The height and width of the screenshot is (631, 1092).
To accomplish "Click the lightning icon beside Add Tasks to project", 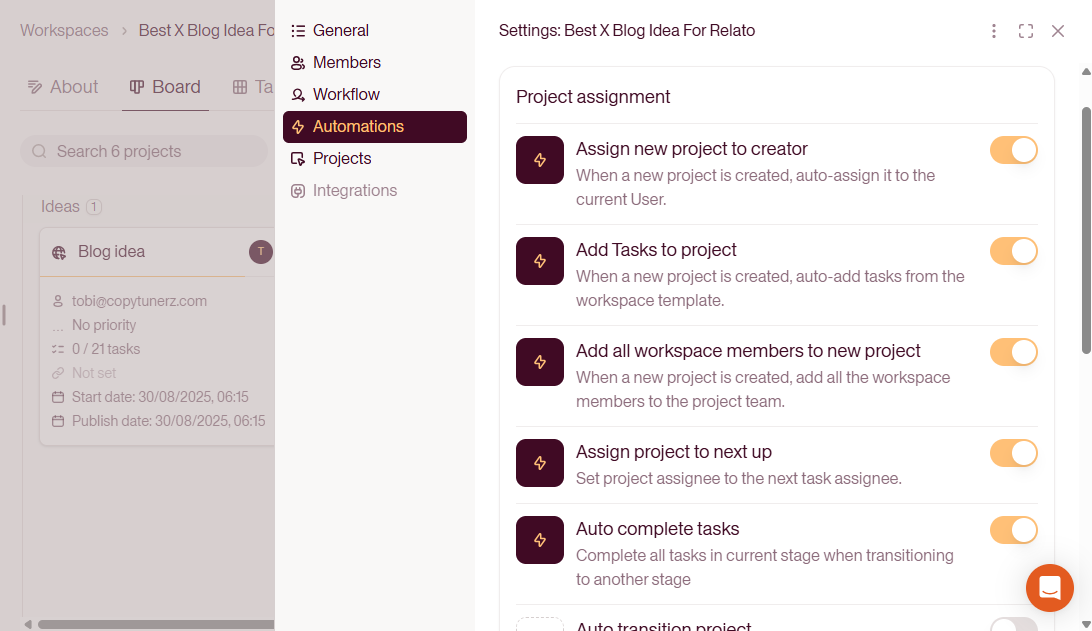I will click(540, 261).
